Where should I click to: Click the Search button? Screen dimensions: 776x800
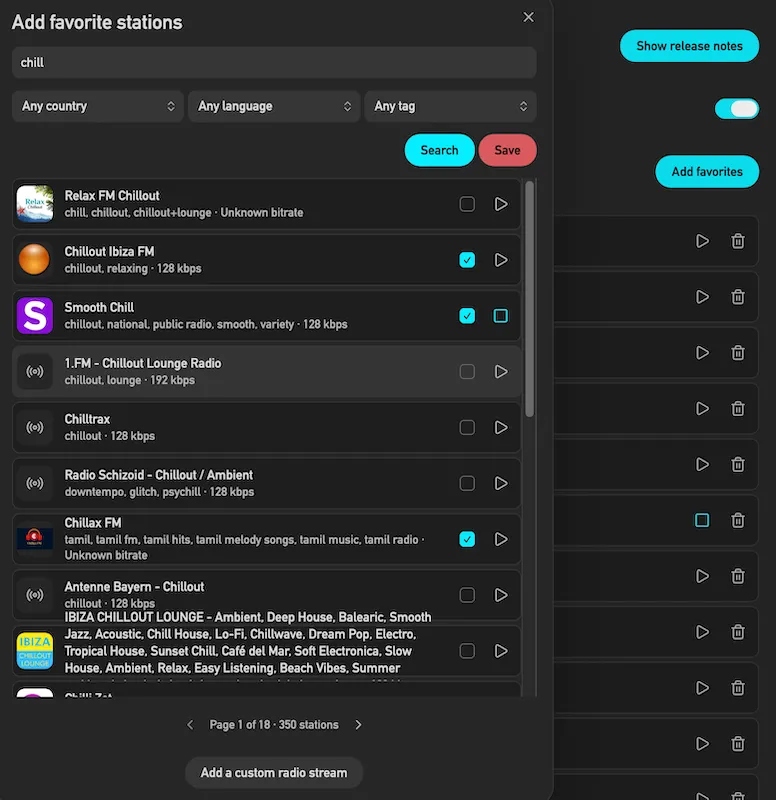coord(439,150)
